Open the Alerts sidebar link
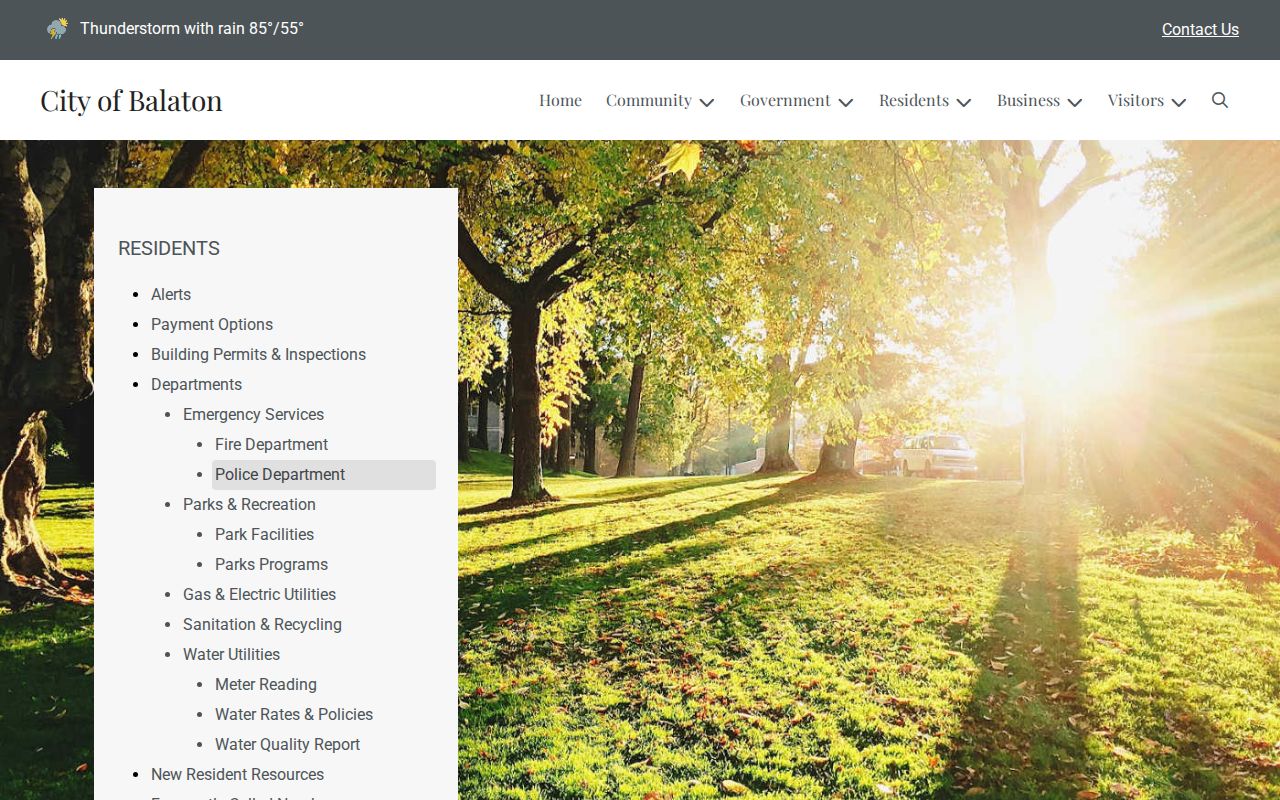 click(x=171, y=294)
